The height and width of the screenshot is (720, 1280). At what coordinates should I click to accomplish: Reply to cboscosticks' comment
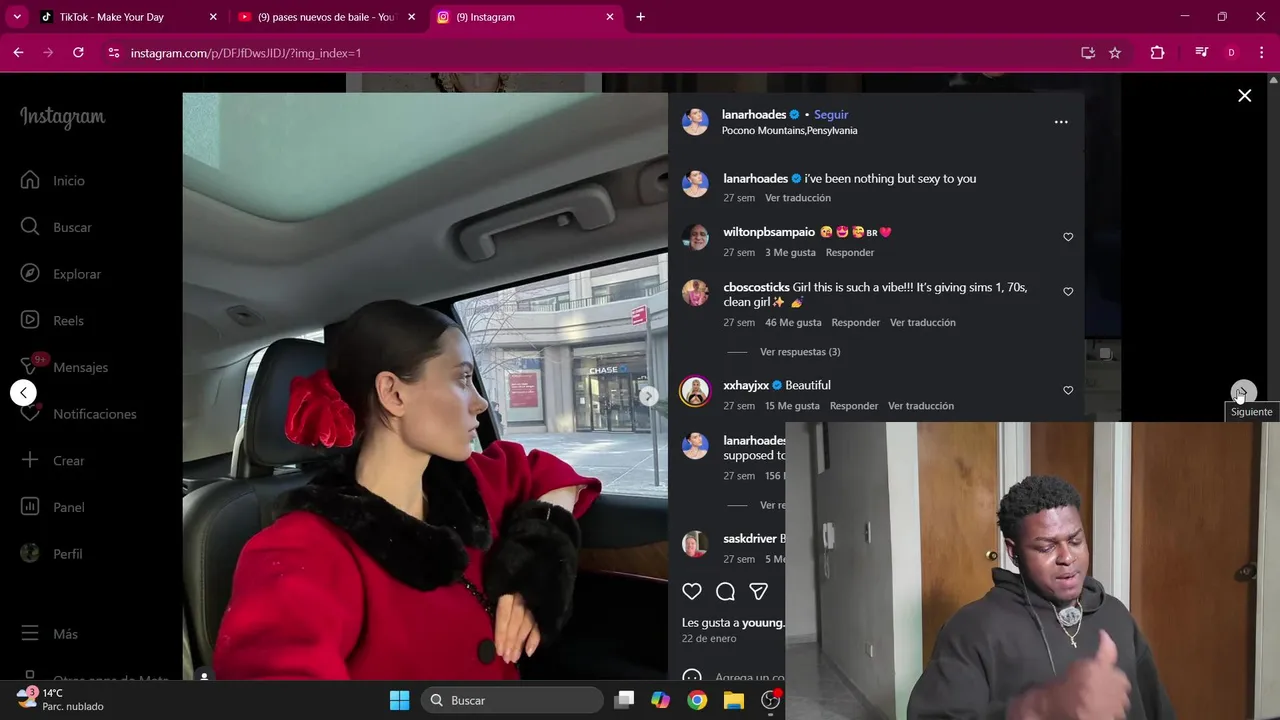click(x=855, y=323)
